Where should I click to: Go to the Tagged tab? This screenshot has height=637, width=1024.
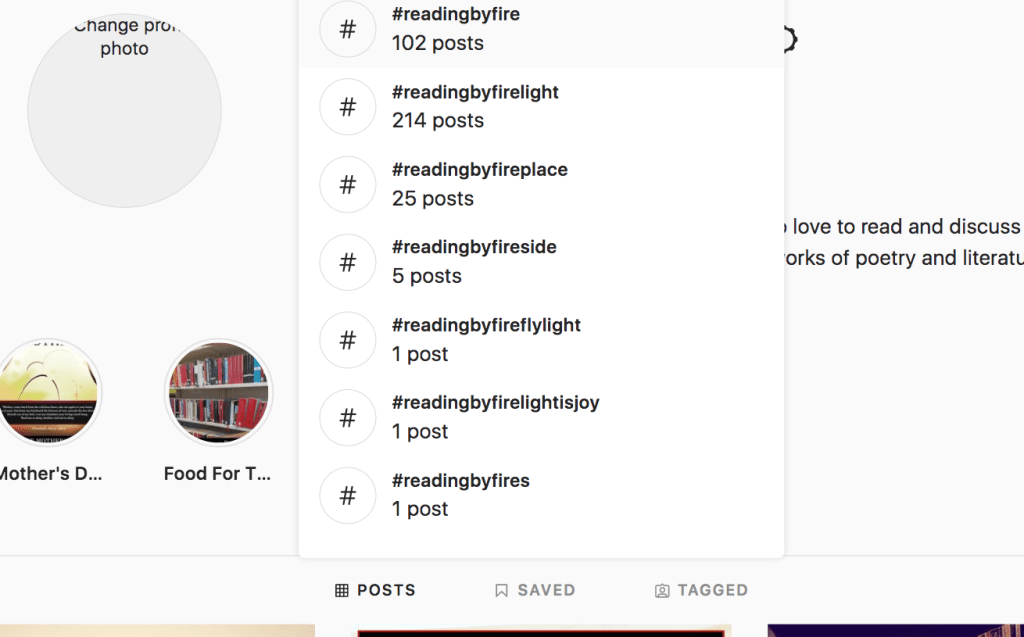point(701,591)
